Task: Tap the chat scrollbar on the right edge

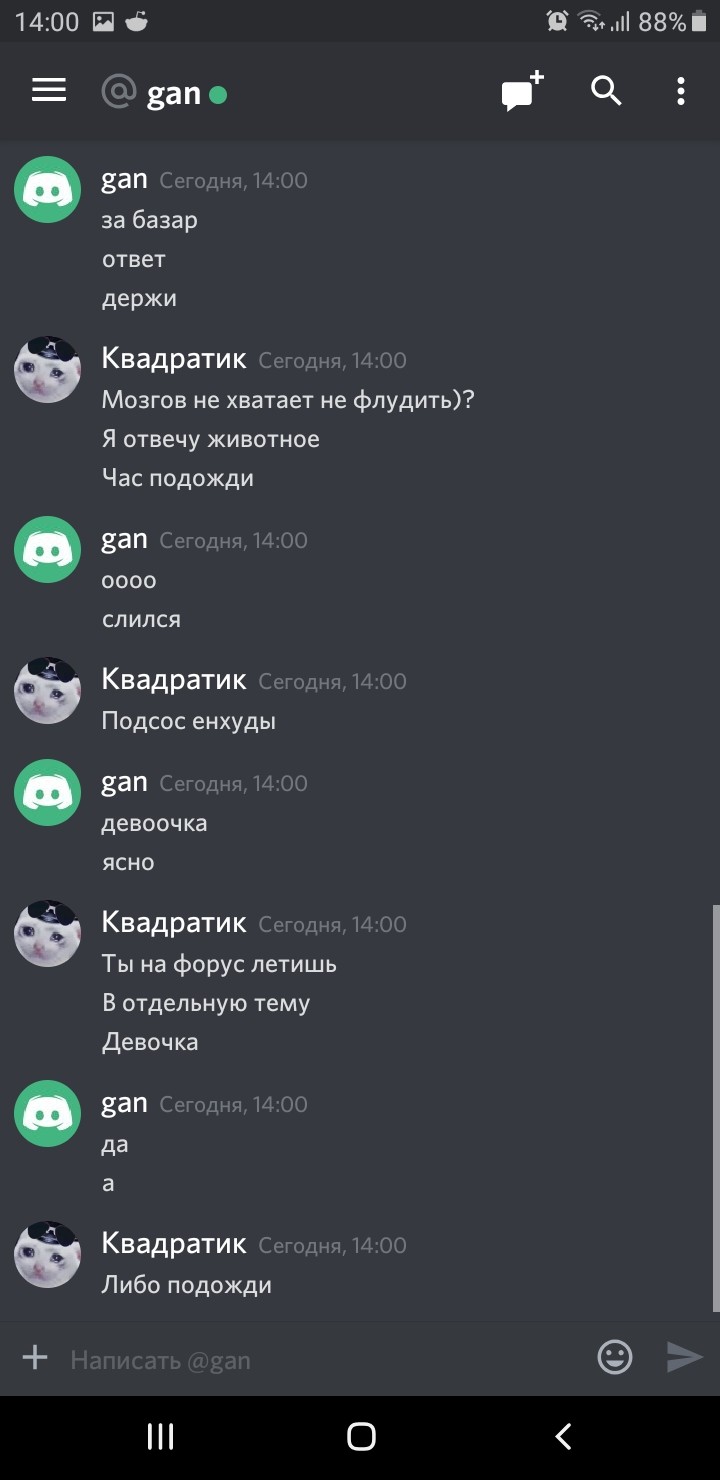Action: click(x=715, y=1108)
